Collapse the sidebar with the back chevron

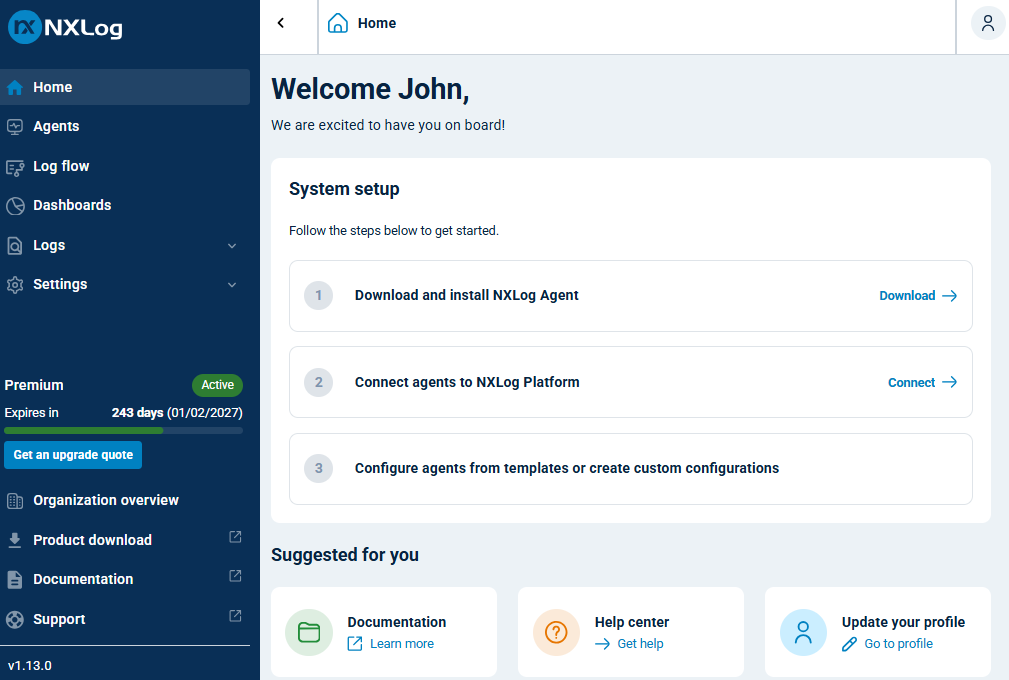(281, 23)
